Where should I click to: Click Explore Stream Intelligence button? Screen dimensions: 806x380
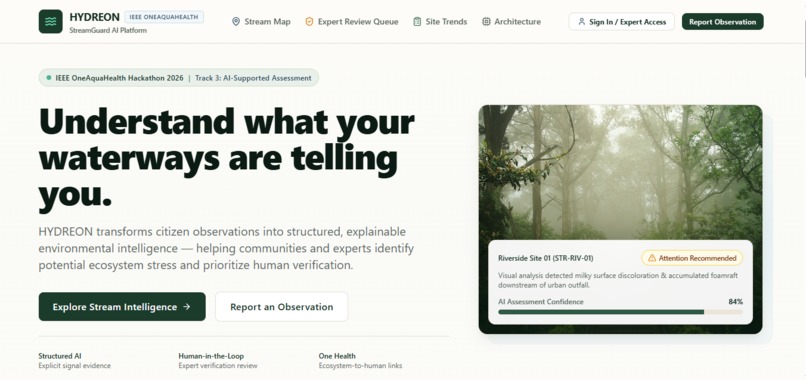tap(122, 306)
